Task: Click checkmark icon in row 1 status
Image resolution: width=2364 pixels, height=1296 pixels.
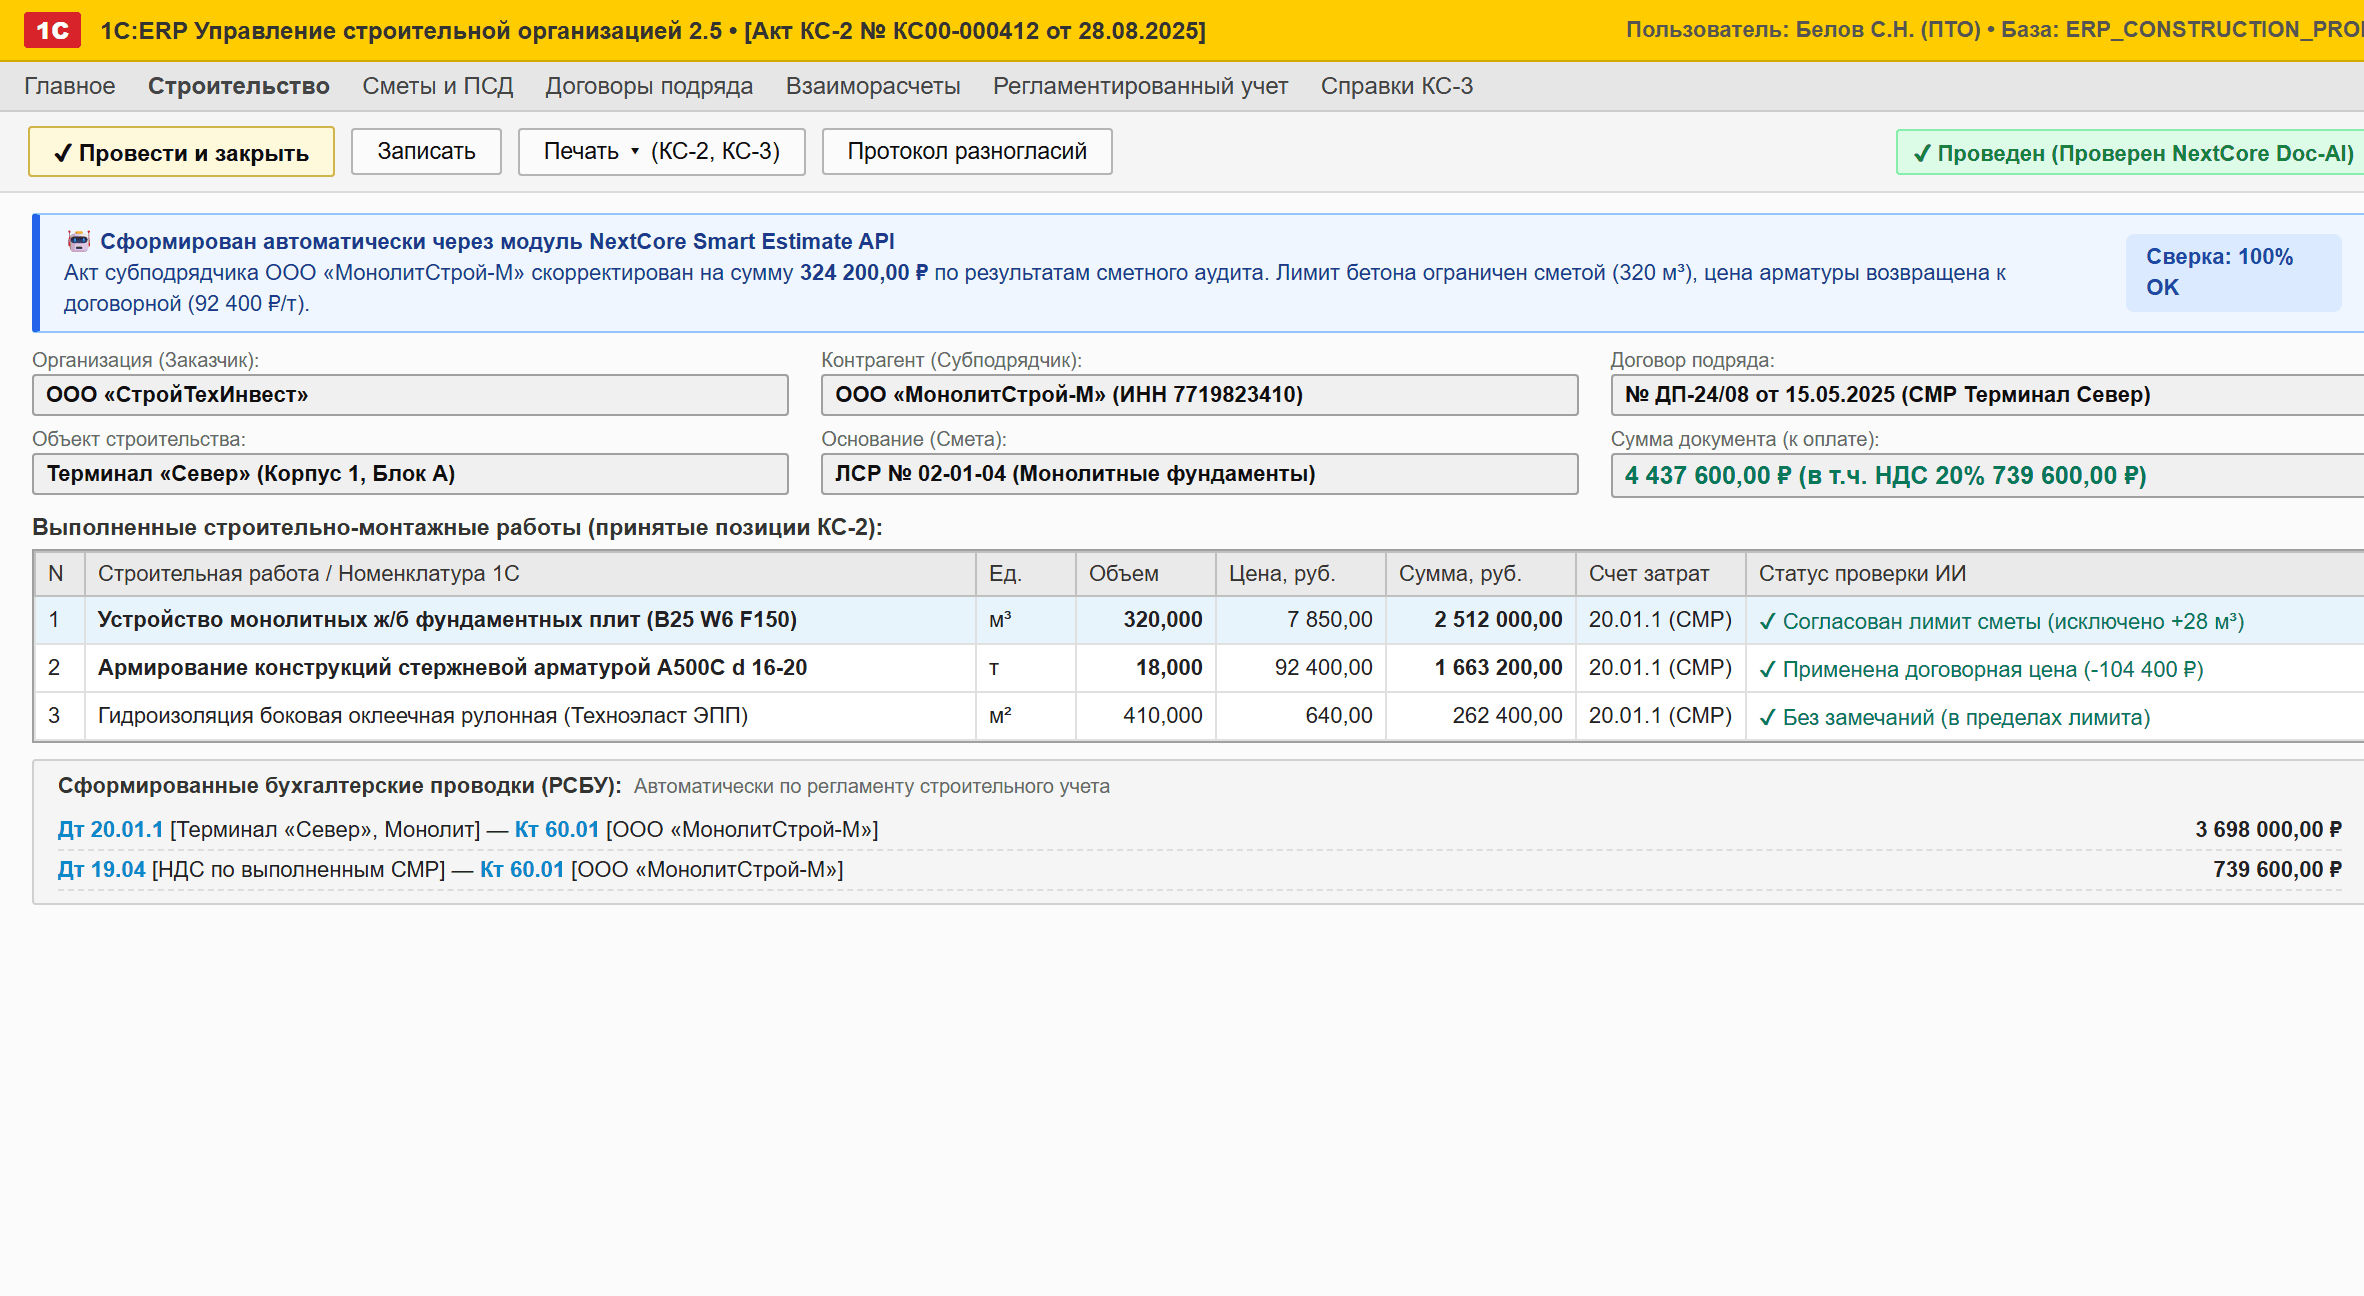Action: (x=1767, y=622)
